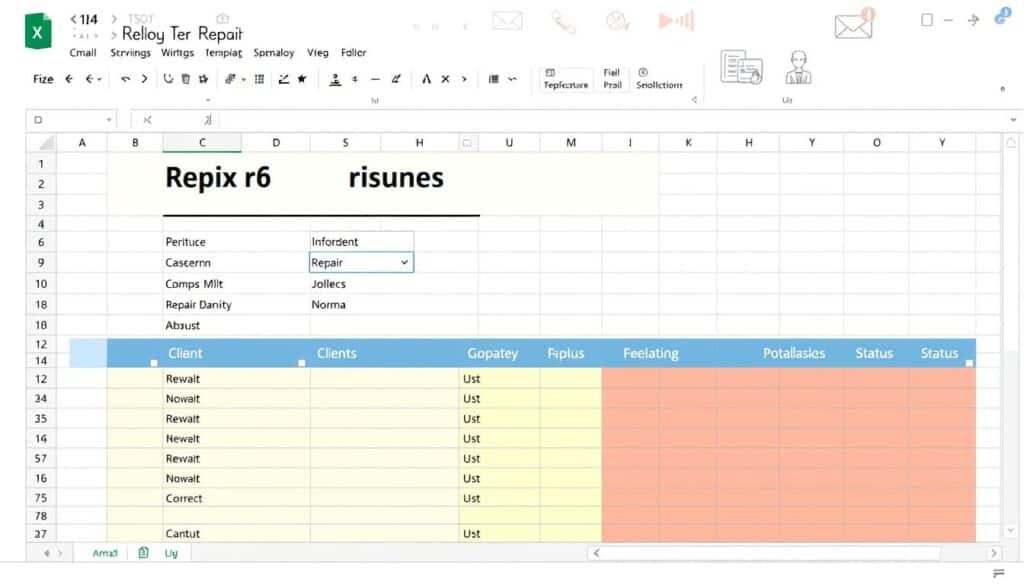Open the Faller menu tab

(x=353, y=52)
